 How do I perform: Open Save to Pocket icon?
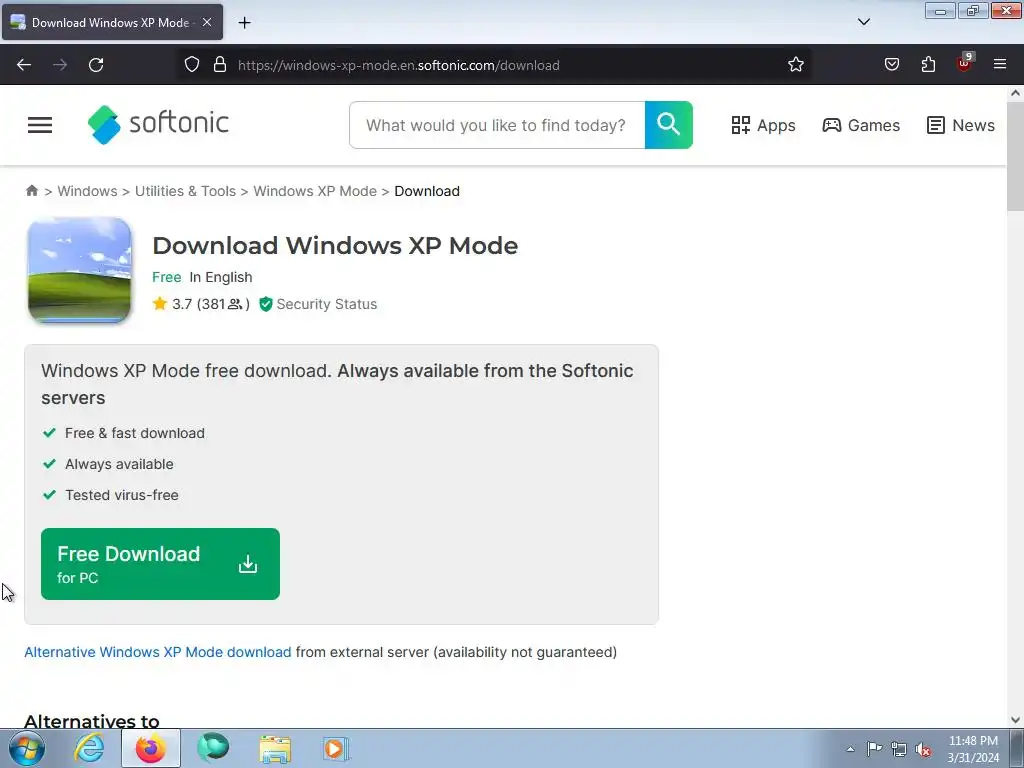coord(891,65)
